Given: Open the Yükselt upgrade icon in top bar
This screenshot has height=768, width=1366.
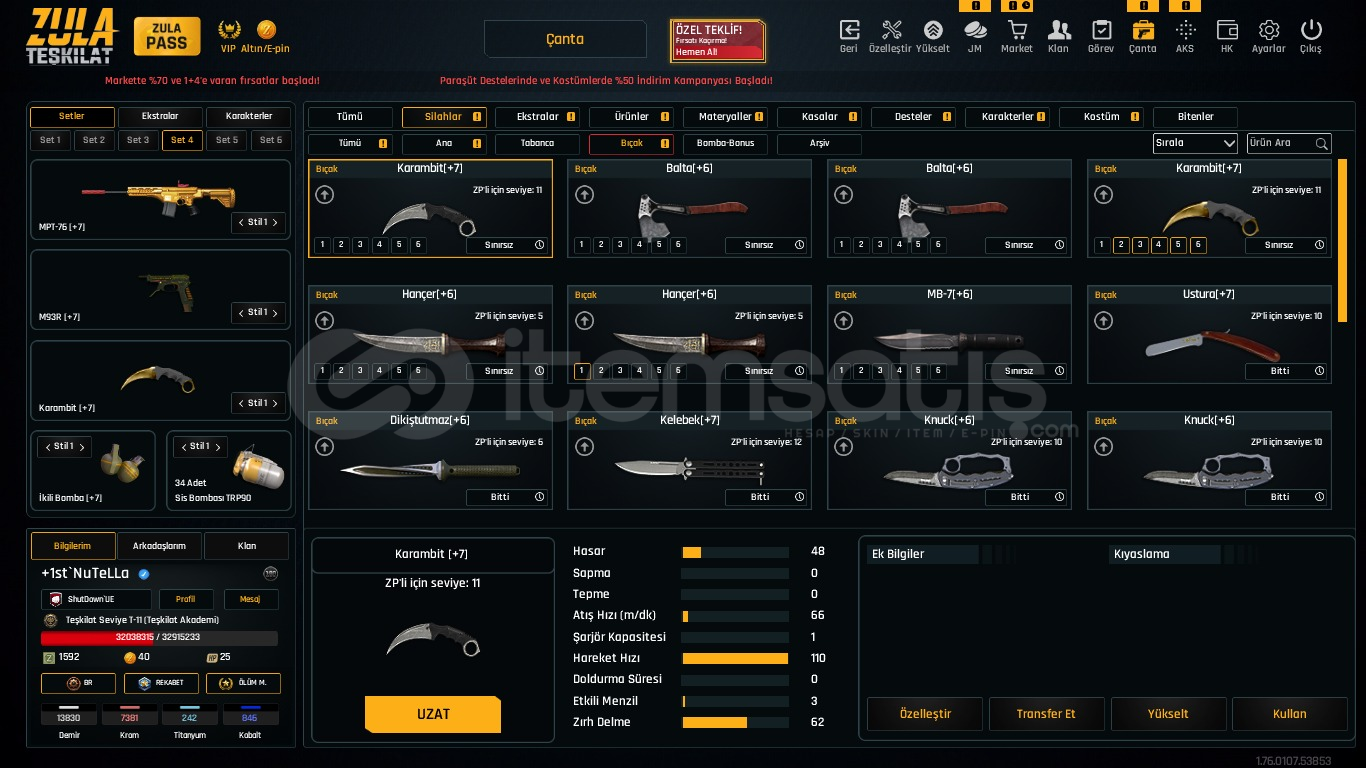Looking at the screenshot, I should [933, 30].
